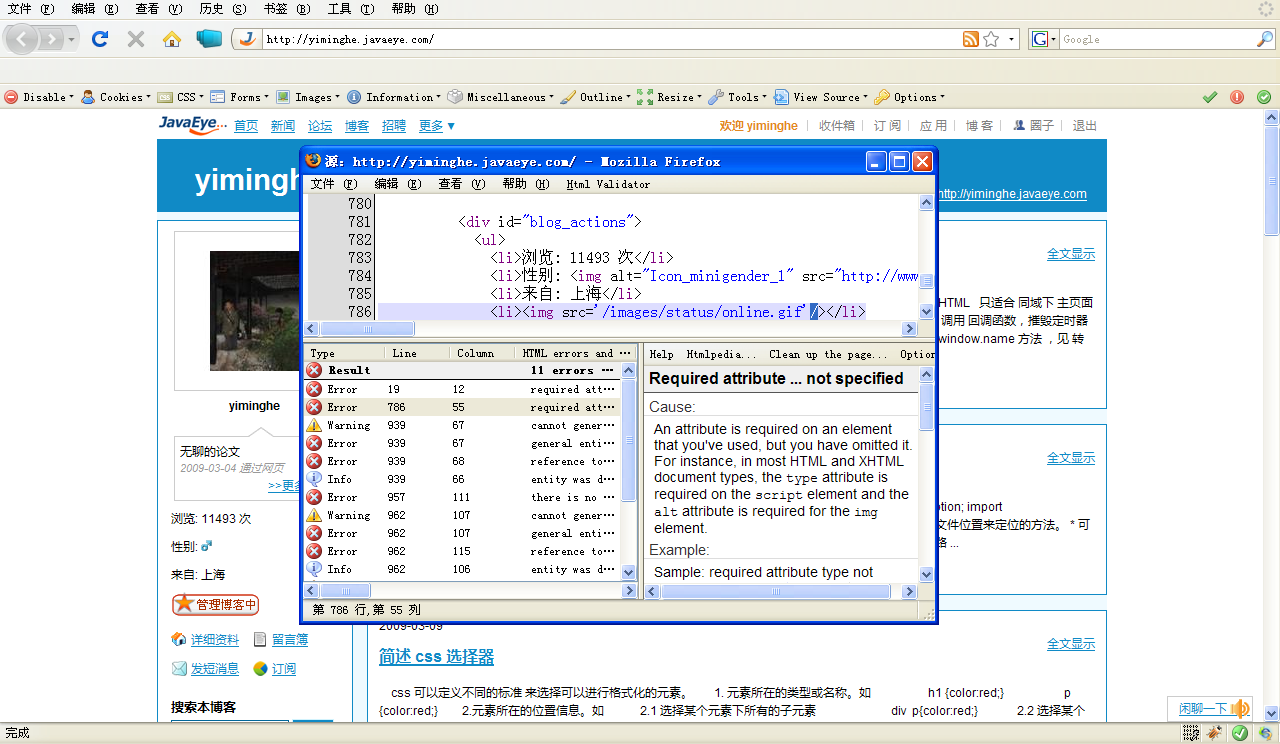Screen dimensions: 1280x744
Task: Open the search engine selector dropdown
Action: (x=1044, y=39)
